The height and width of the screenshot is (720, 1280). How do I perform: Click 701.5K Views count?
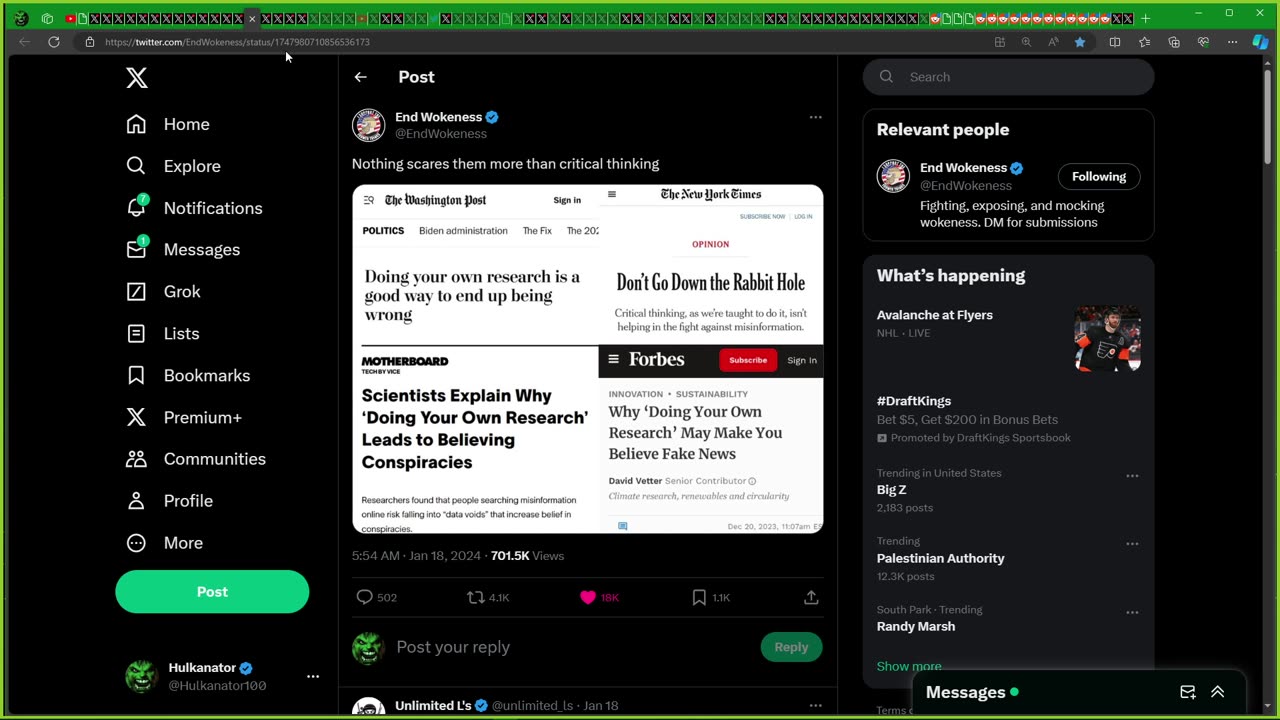[527, 556]
